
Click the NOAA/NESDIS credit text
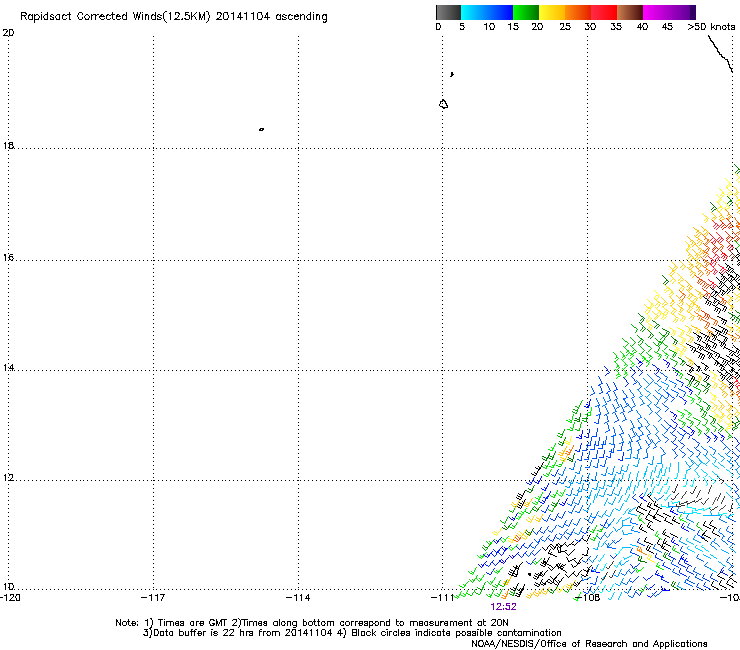[589, 644]
